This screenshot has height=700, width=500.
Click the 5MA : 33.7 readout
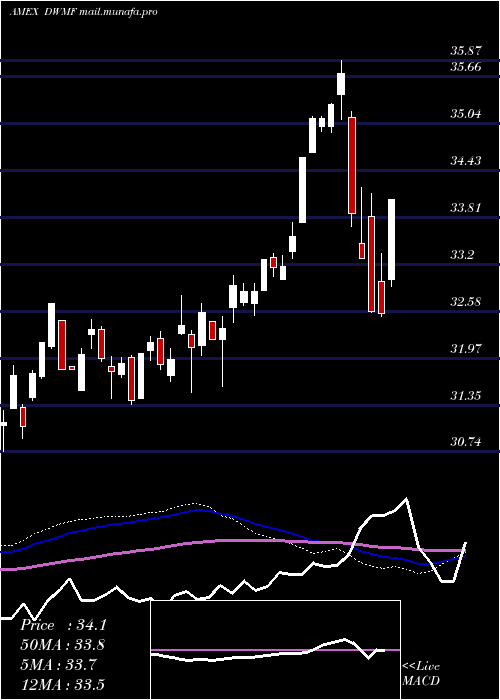tap(58, 665)
